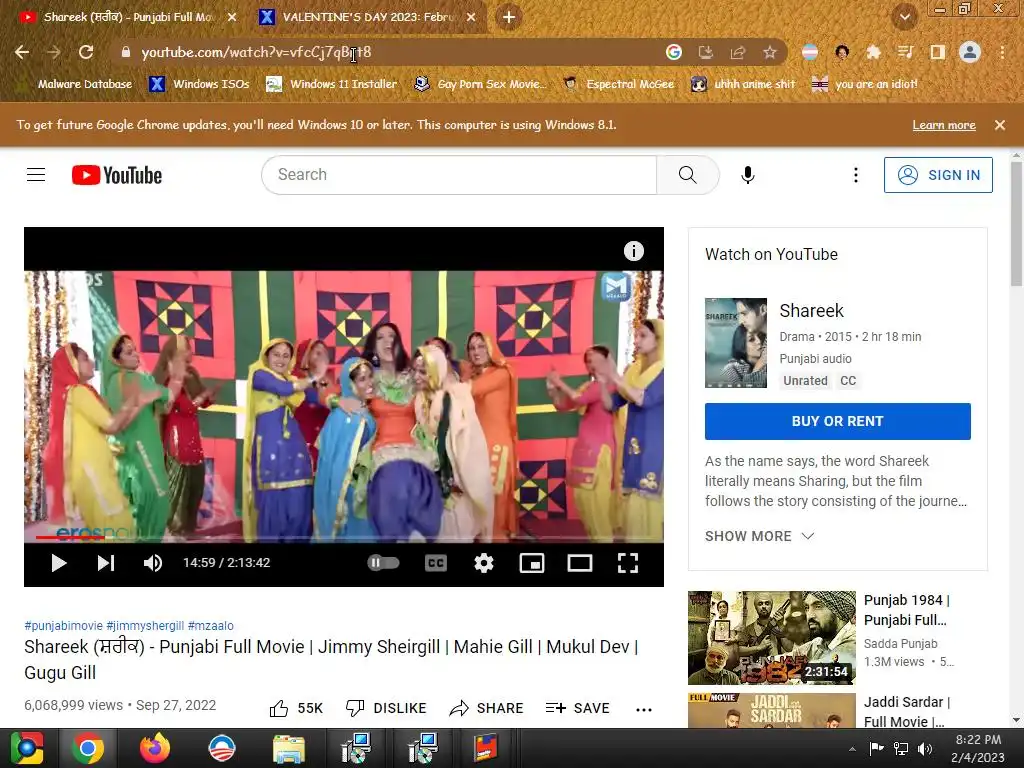Open Chrome three-dot menu

pos(1002,52)
